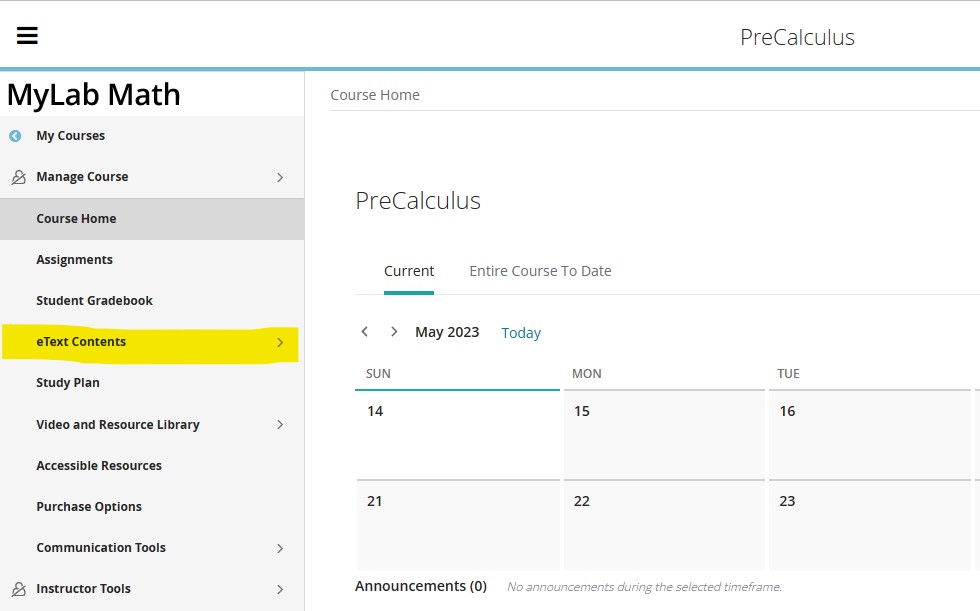This screenshot has width=980, height=611.
Task: Select Tuesday 16 calendar cell
Action: (869, 435)
